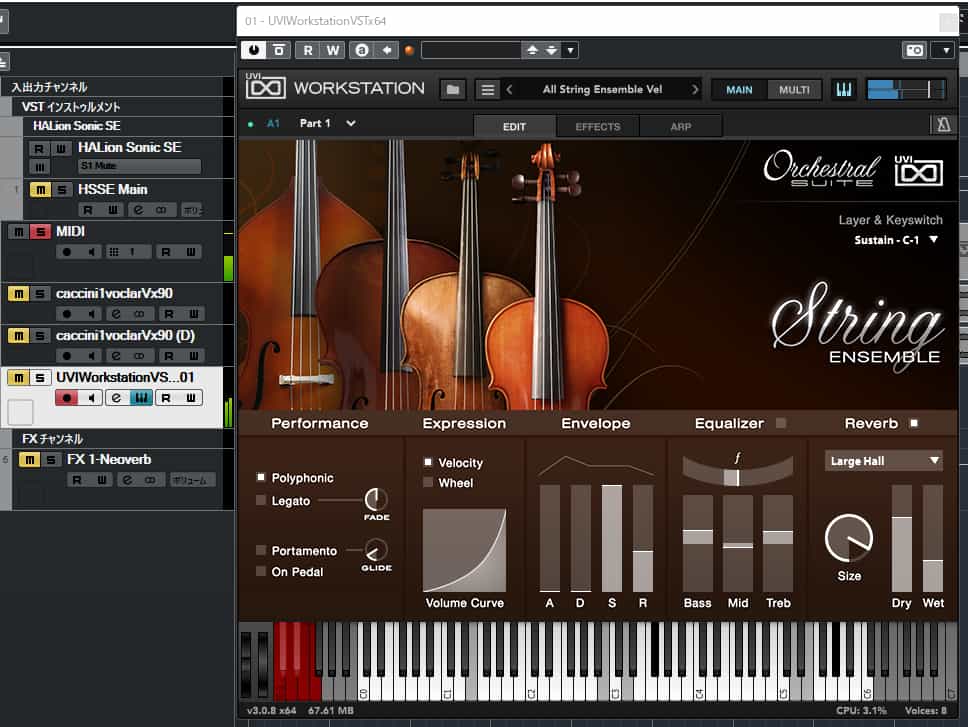The image size is (968, 727).
Task: Open the UVI Workstation hamburger menu
Action: pos(487,90)
